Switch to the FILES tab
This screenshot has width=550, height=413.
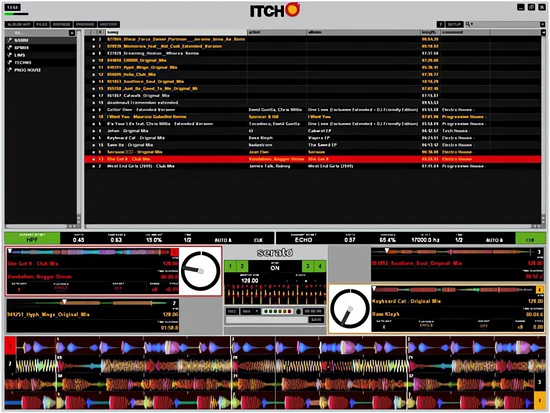[42, 24]
